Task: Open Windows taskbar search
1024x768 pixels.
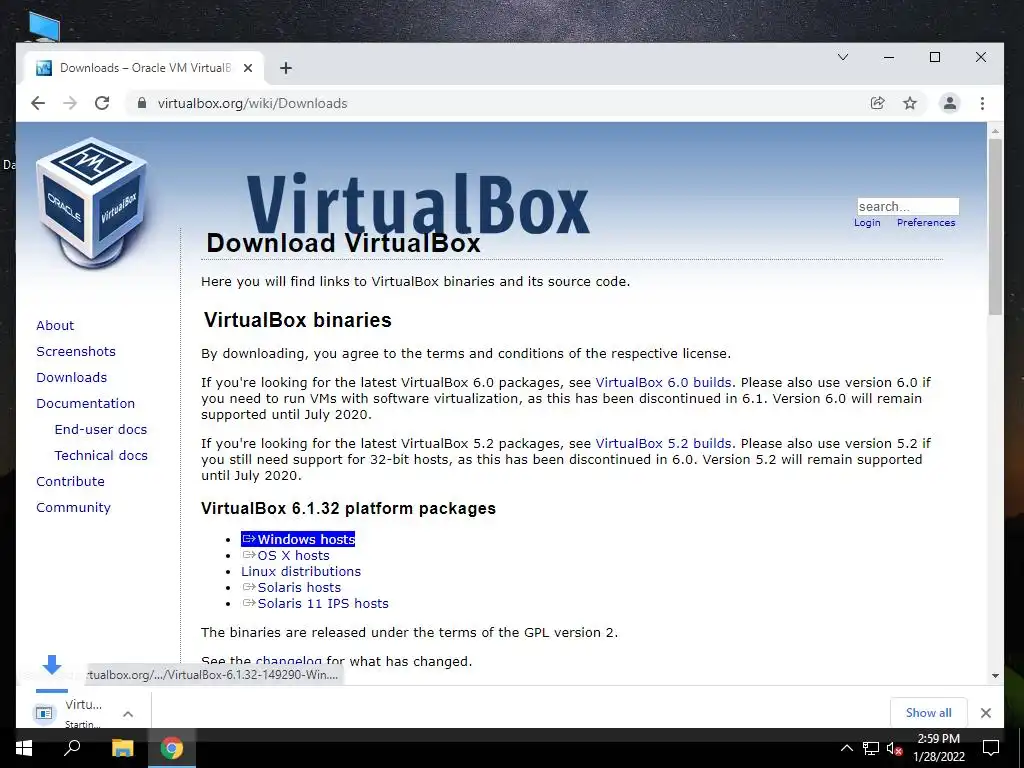Action: (x=72, y=747)
